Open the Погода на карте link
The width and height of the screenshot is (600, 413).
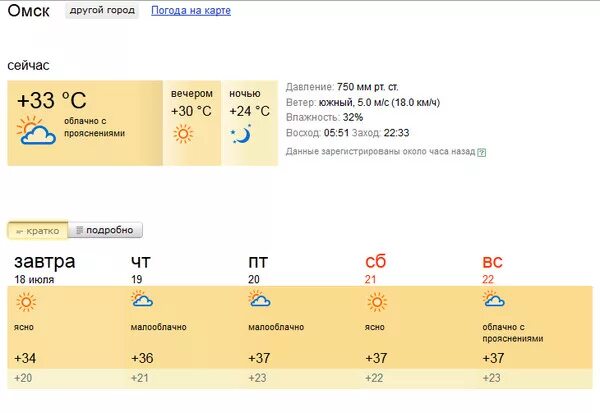pos(191,10)
